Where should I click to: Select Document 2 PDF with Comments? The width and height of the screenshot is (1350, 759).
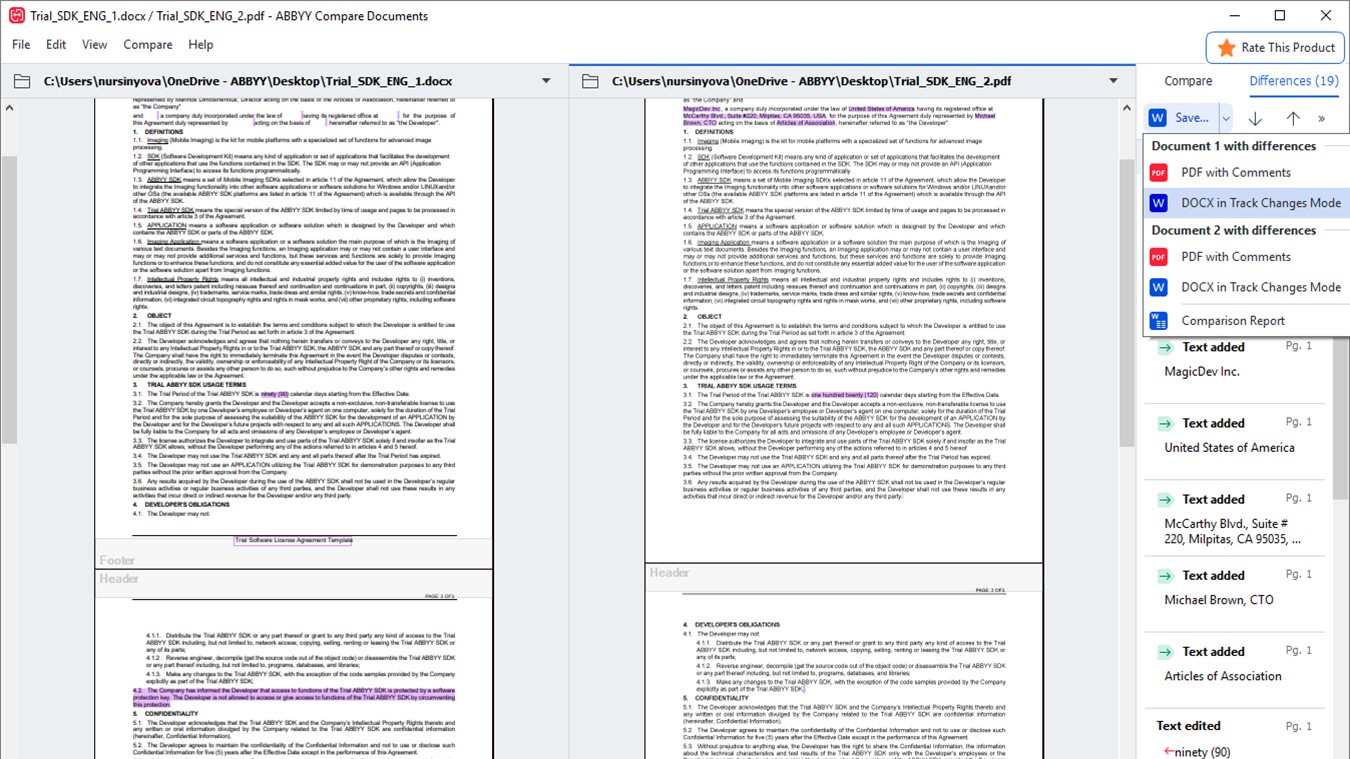(x=1246, y=256)
